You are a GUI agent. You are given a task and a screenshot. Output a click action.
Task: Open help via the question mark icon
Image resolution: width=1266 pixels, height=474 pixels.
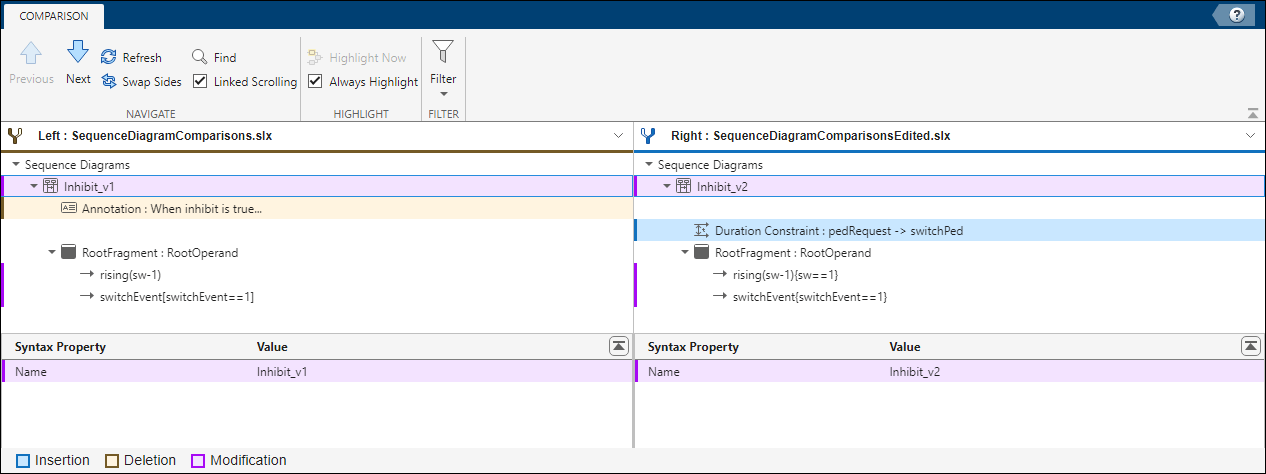click(x=1236, y=15)
